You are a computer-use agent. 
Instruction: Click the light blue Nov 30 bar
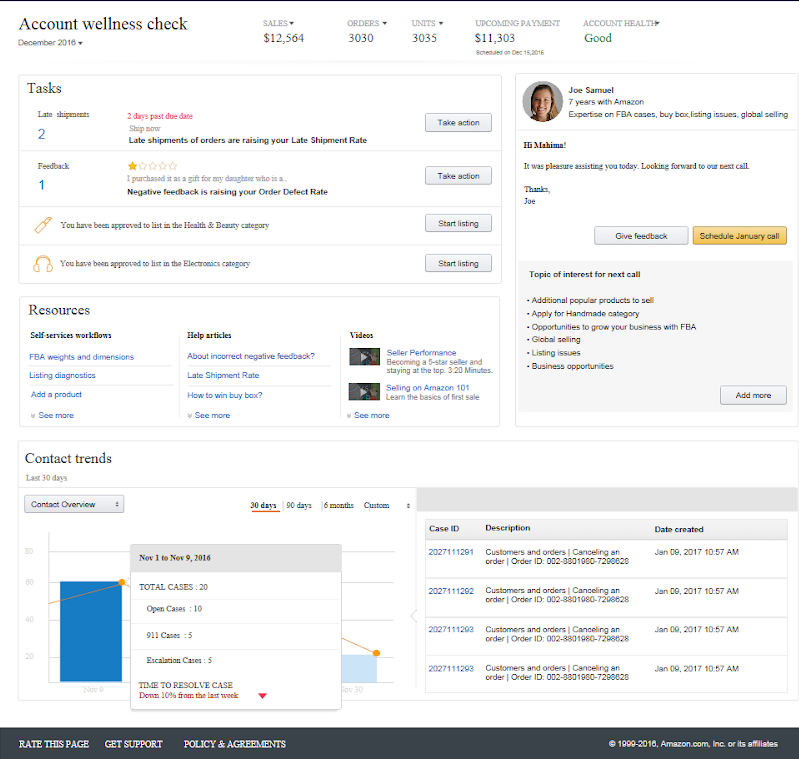pyautogui.click(x=359, y=668)
